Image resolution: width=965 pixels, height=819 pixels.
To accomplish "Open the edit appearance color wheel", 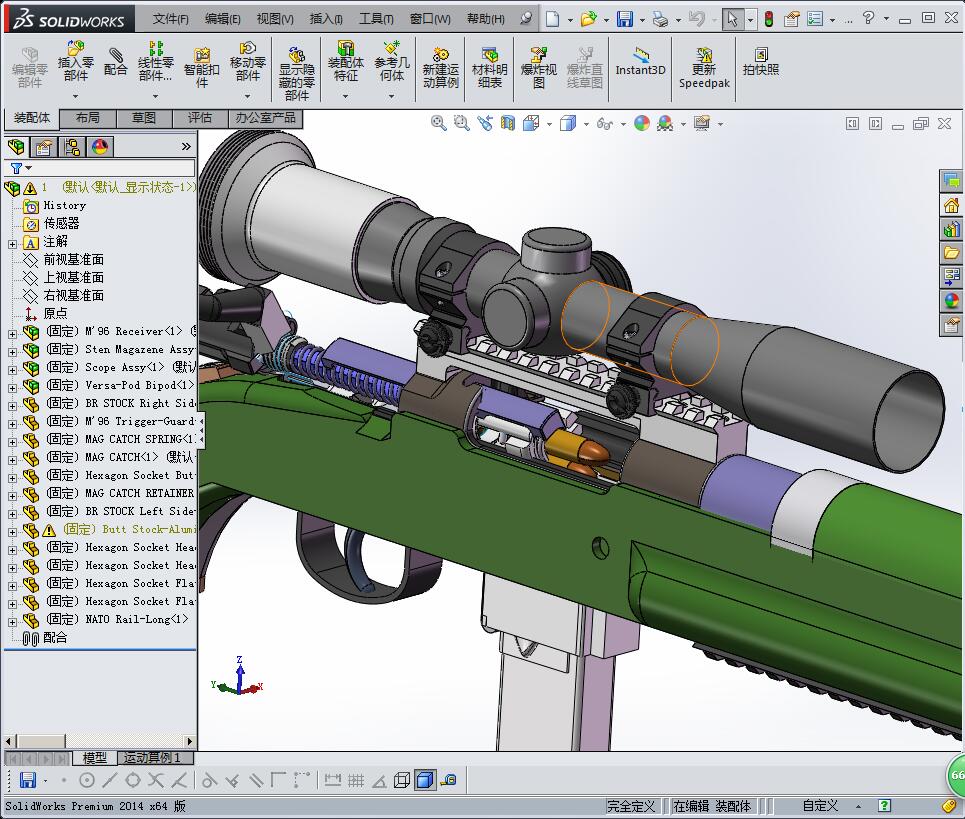I will coord(641,123).
